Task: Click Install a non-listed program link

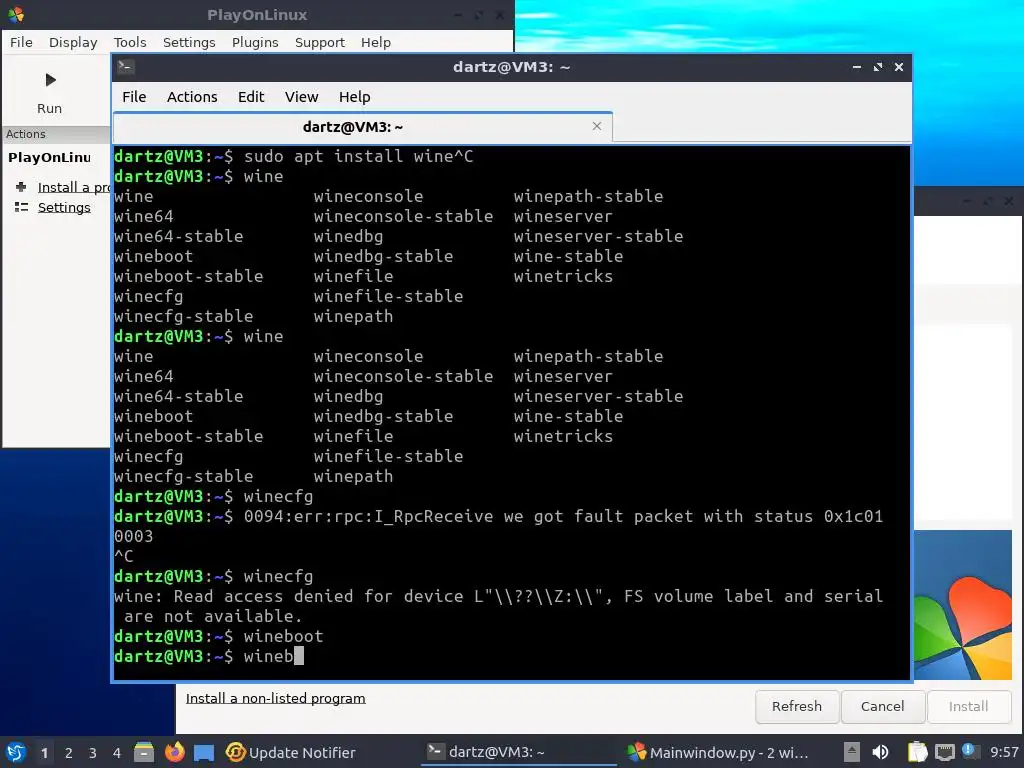Action: pyautogui.click(x=276, y=698)
